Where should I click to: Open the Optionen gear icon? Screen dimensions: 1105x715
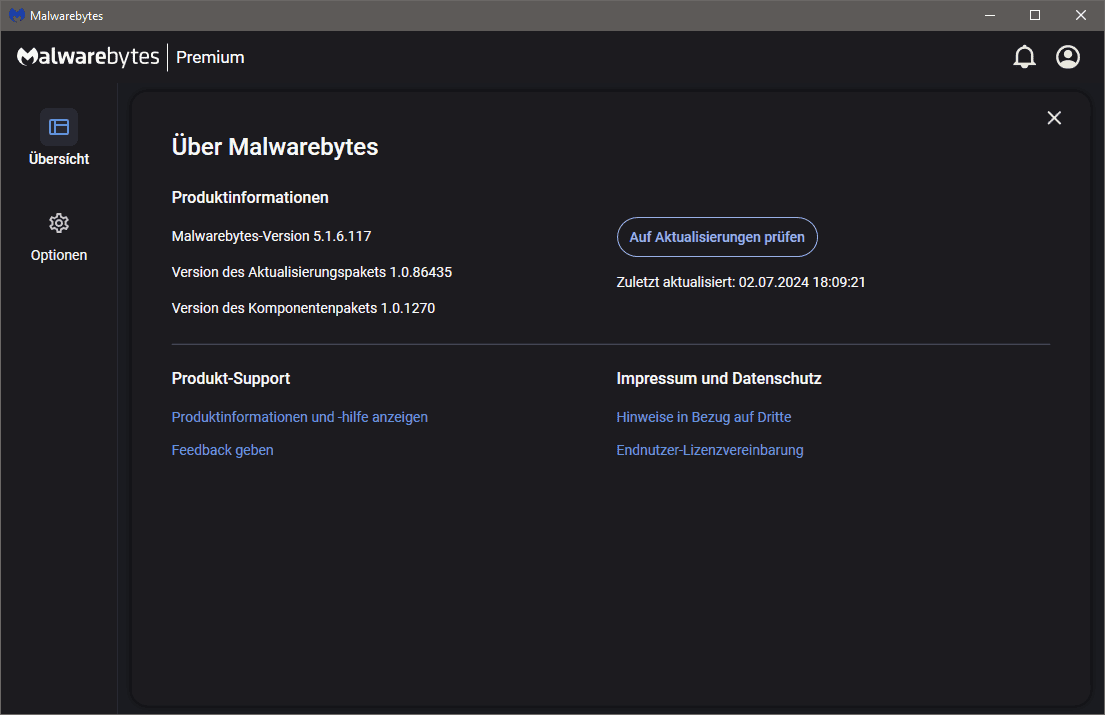[x=58, y=223]
